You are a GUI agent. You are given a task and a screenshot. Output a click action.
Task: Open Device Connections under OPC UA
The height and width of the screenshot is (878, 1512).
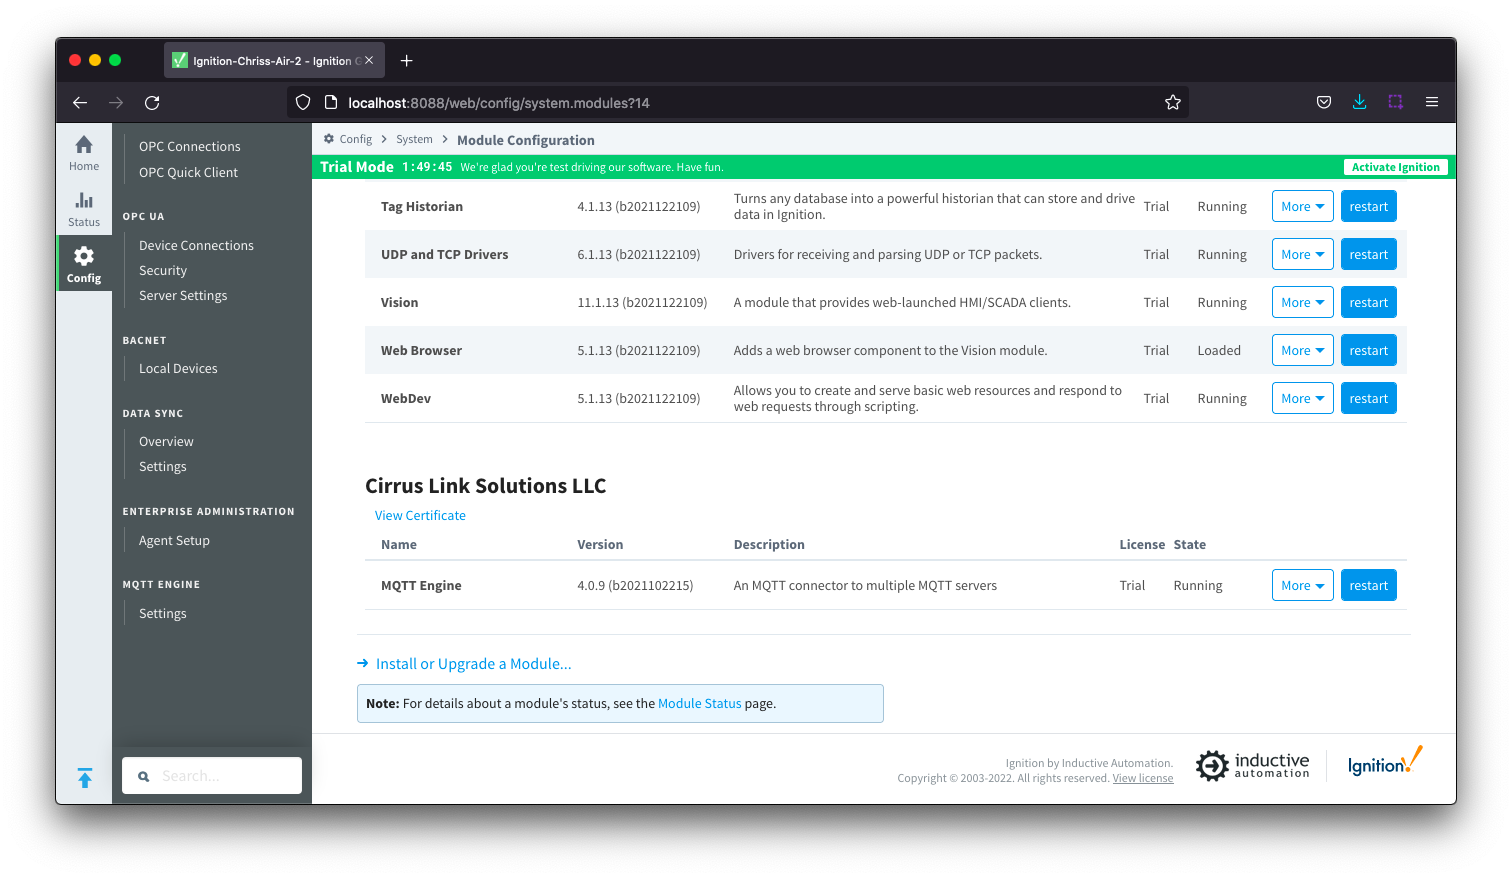[x=196, y=245]
